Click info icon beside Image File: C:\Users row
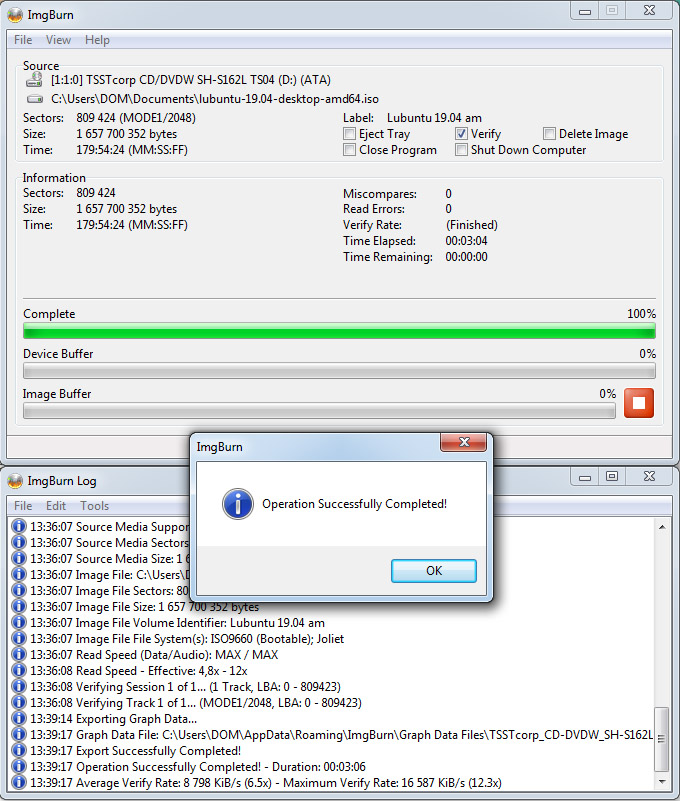The width and height of the screenshot is (680, 801). tap(18, 575)
